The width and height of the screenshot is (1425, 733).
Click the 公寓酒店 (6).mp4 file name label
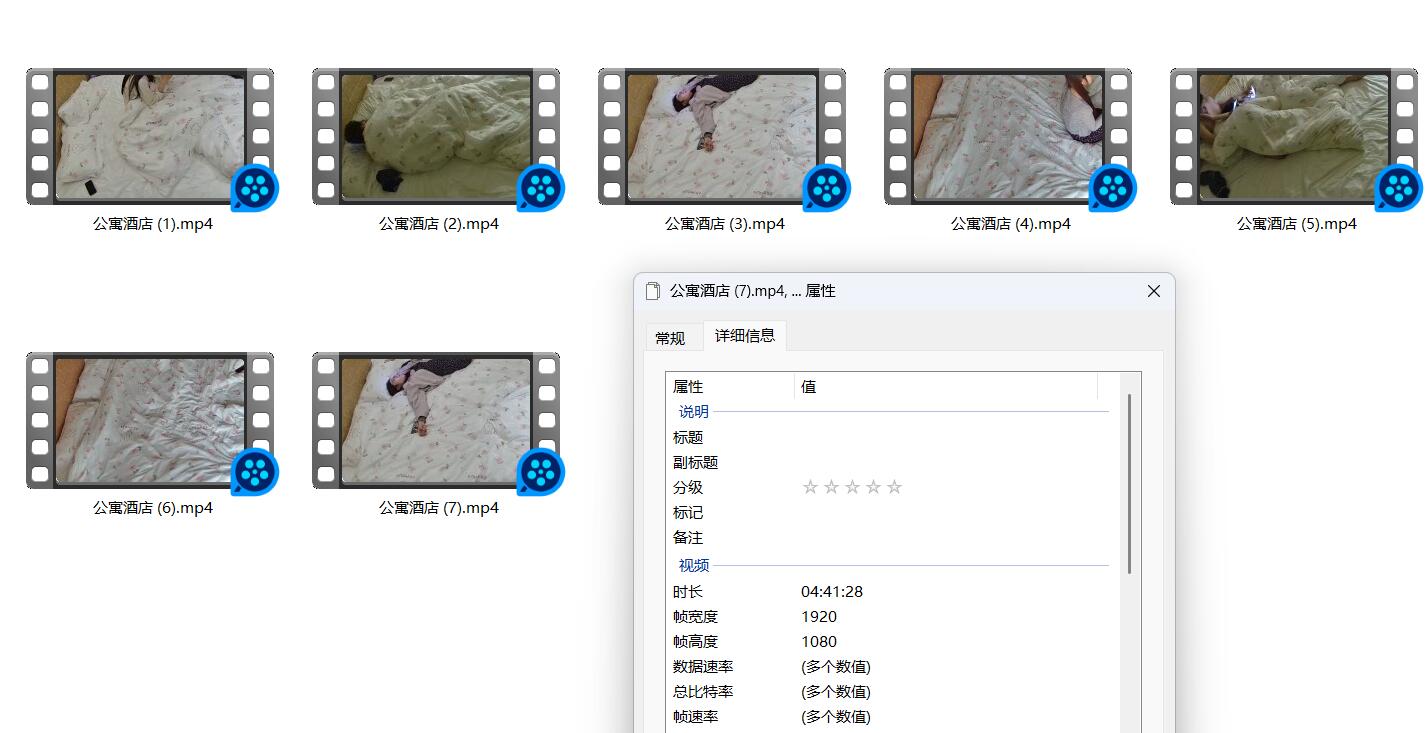pos(153,508)
